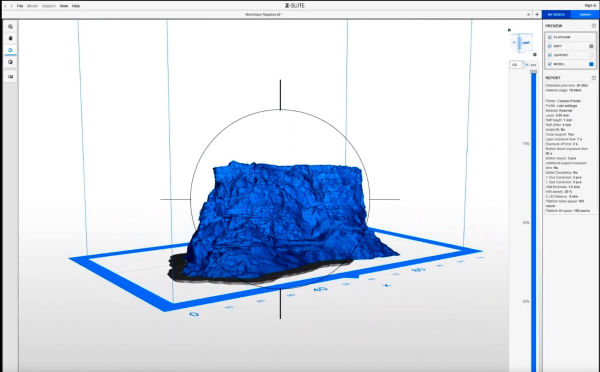Switch to the Library tab
The image size is (600, 372).
pos(585,15)
